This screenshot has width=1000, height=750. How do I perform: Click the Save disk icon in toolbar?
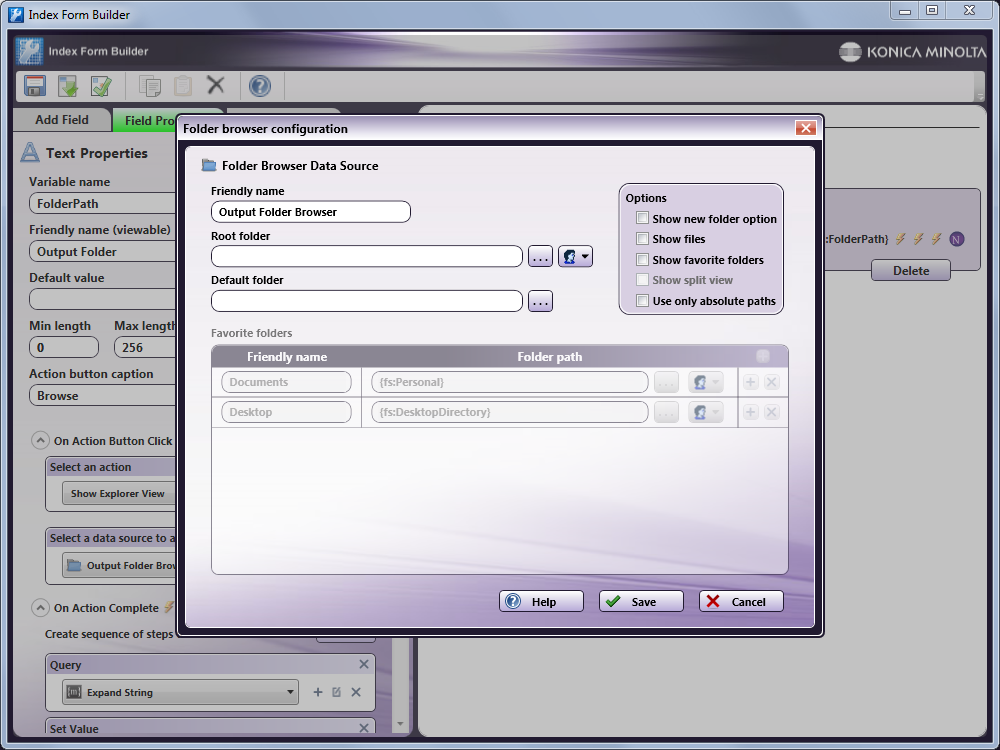[x=34, y=85]
